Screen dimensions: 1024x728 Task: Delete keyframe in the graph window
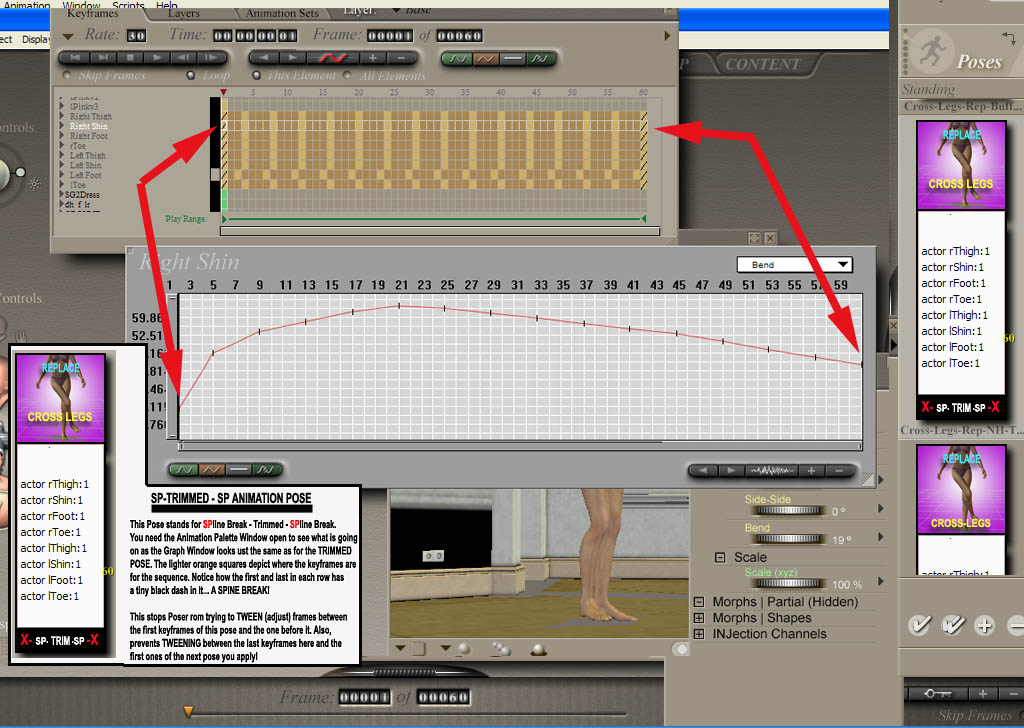(x=839, y=471)
